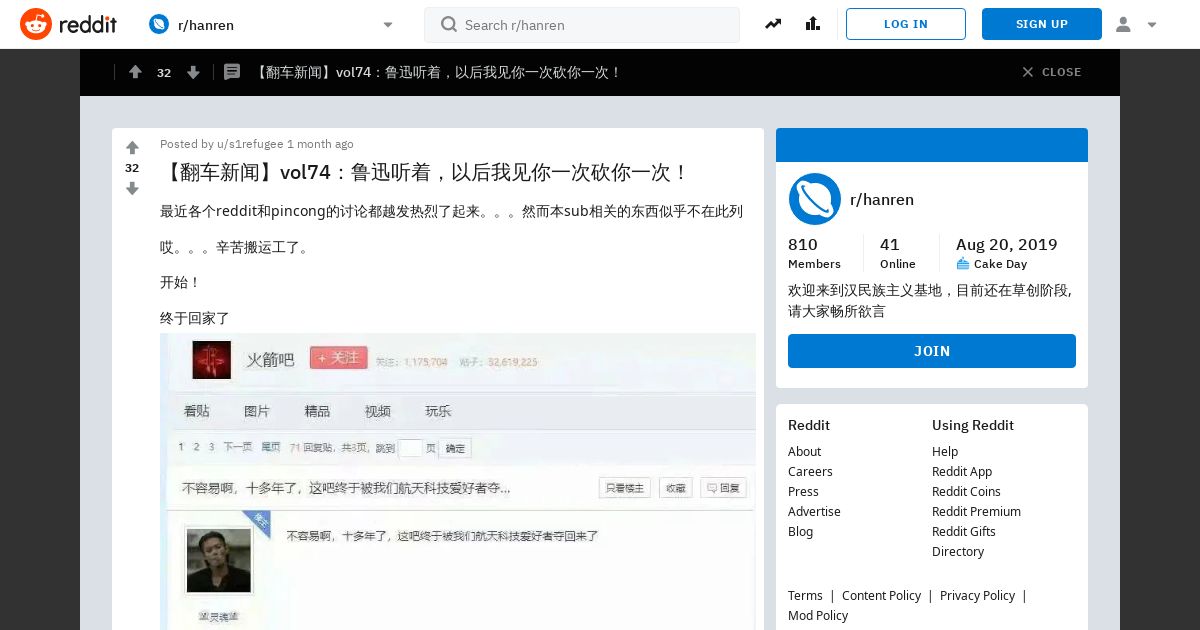1200x630 pixels.
Task: Open the Popular trending arrow icon
Action: (x=773, y=24)
